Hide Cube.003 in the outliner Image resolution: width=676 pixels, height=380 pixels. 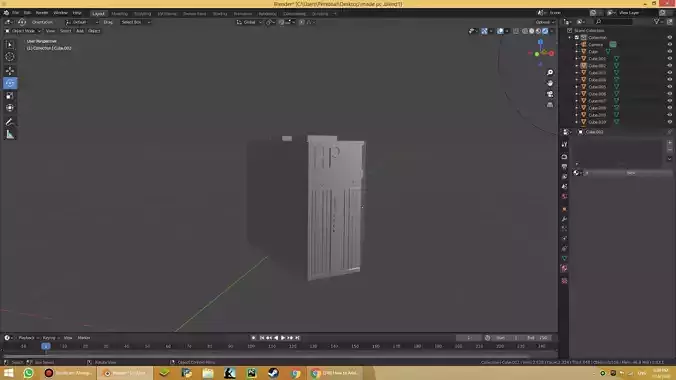pyautogui.click(x=670, y=73)
